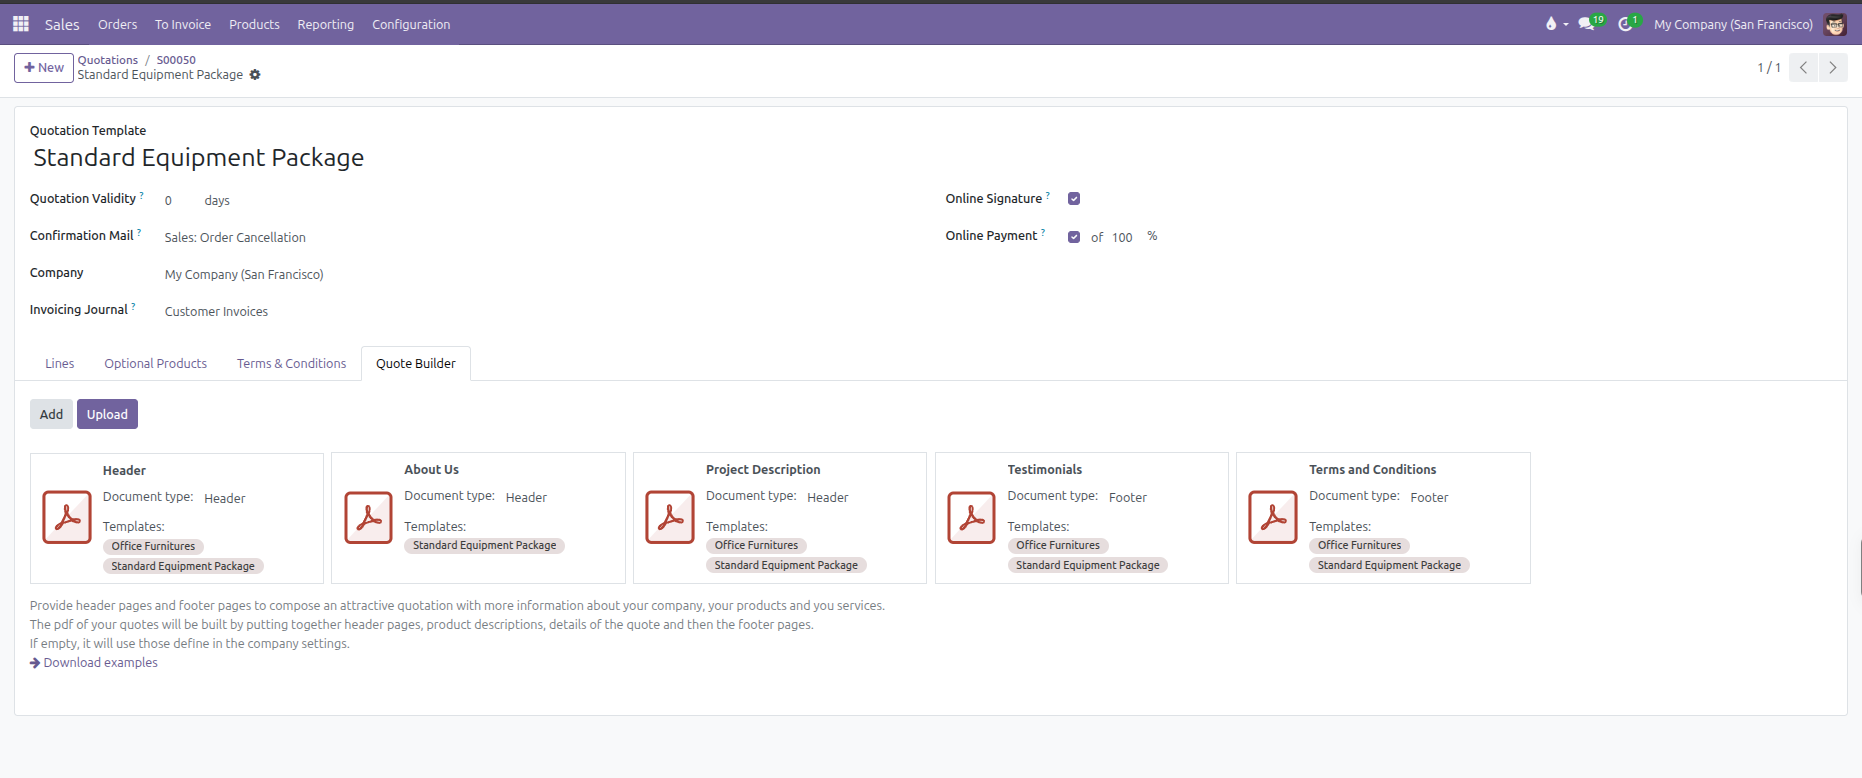The height and width of the screenshot is (778, 1862).
Task: Click the New button
Action: click(44, 68)
